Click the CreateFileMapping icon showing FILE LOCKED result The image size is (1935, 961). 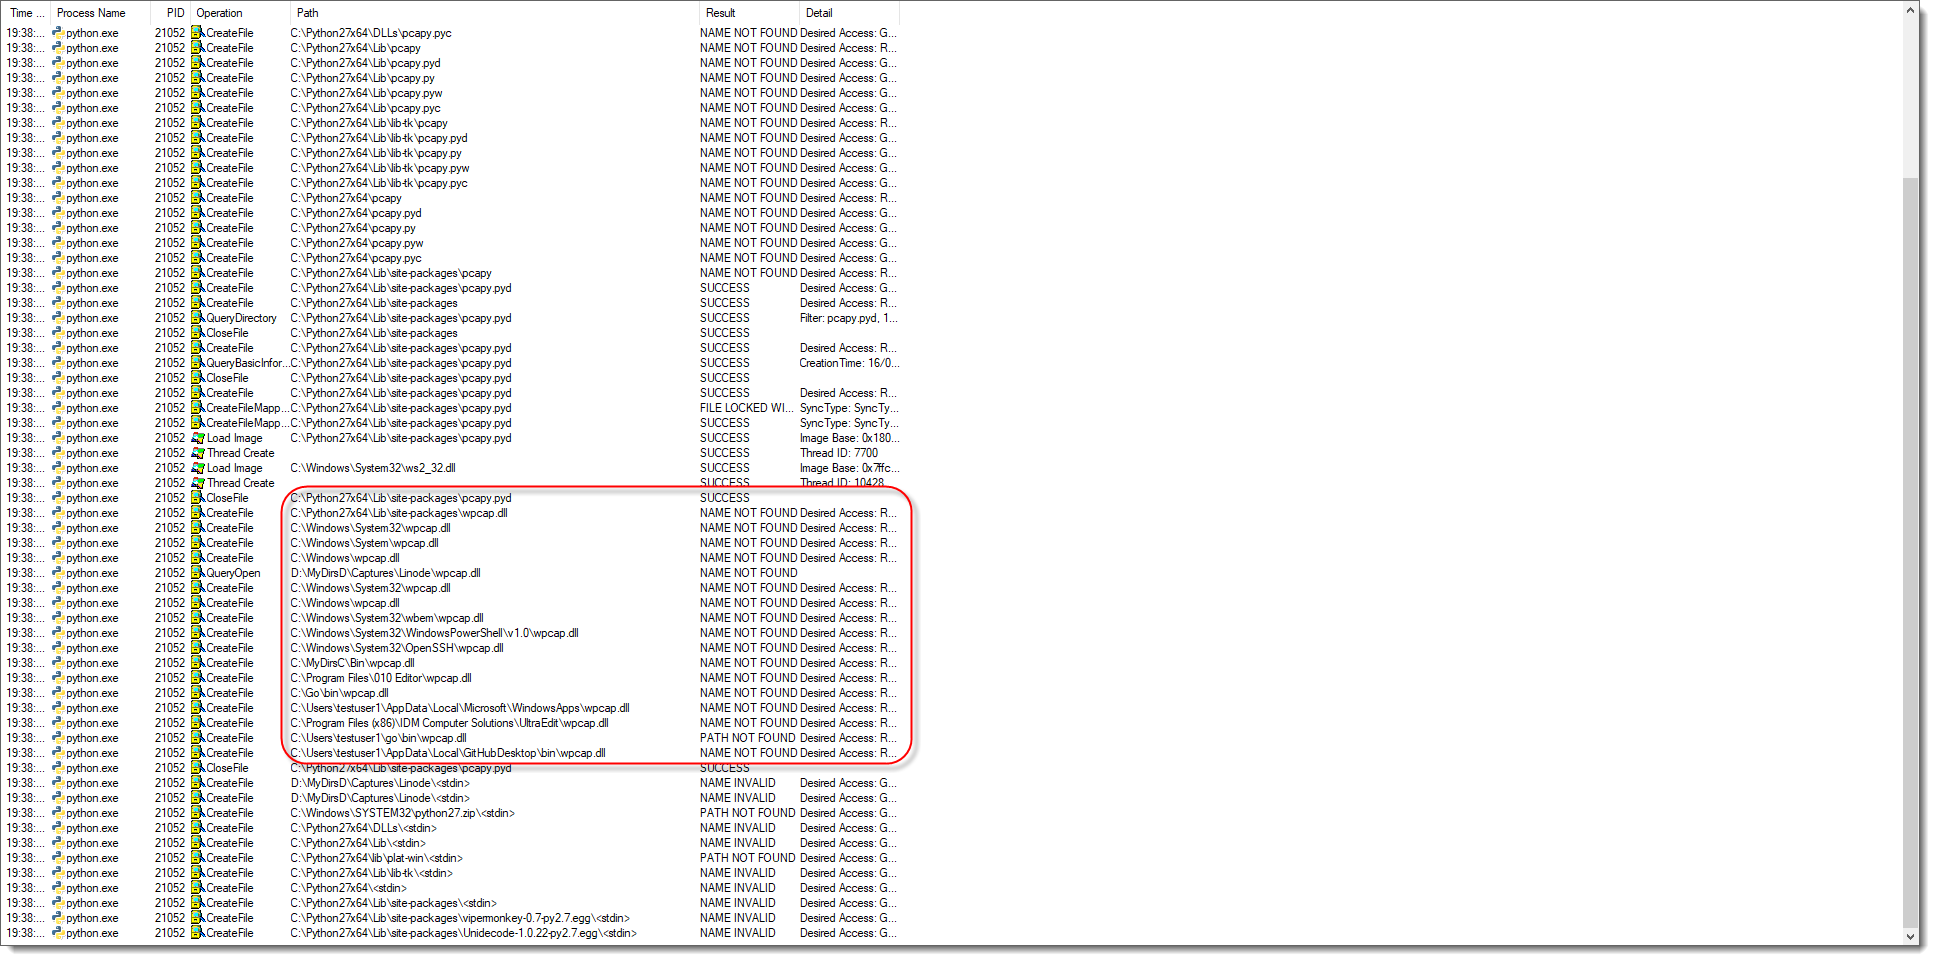coord(198,408)
